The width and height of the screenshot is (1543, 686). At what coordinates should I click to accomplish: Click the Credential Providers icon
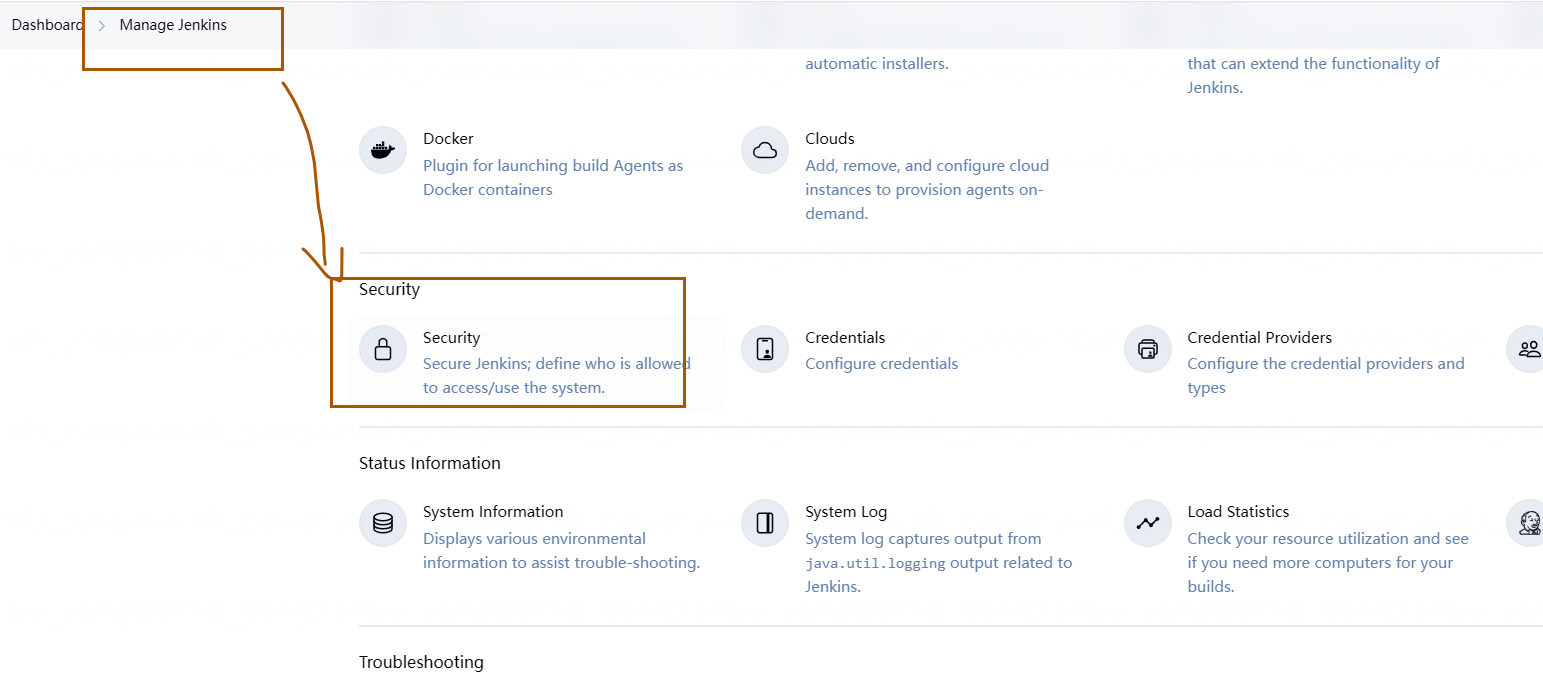[x=1147, y=349]
